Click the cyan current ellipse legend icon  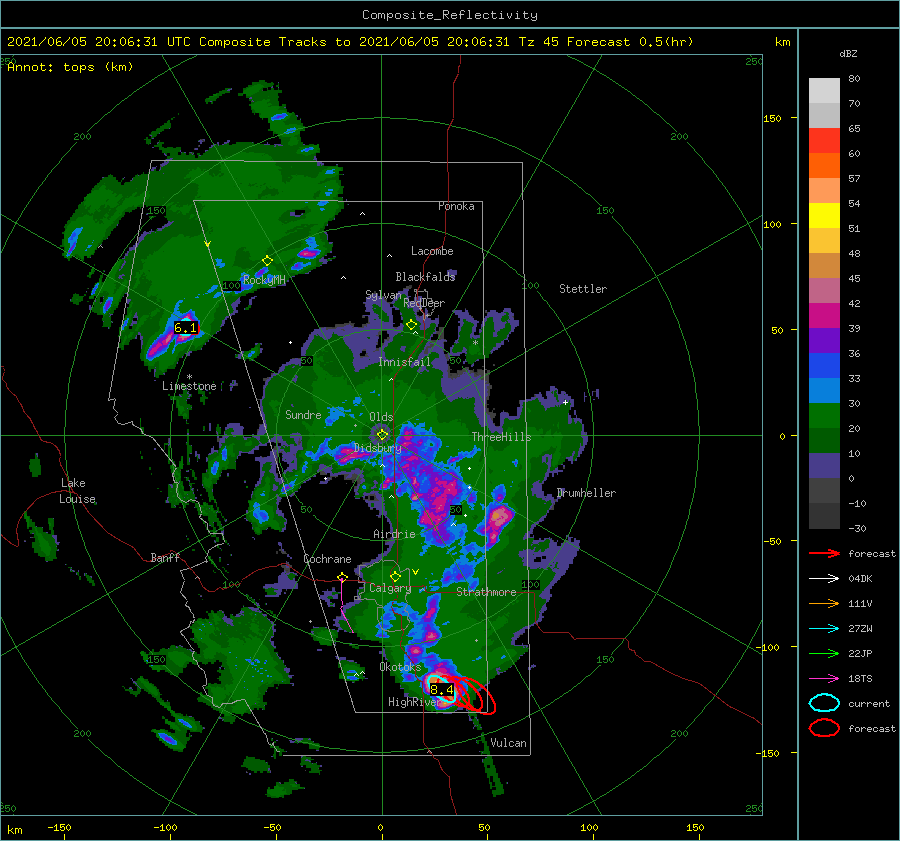click(x=824, y=703)
